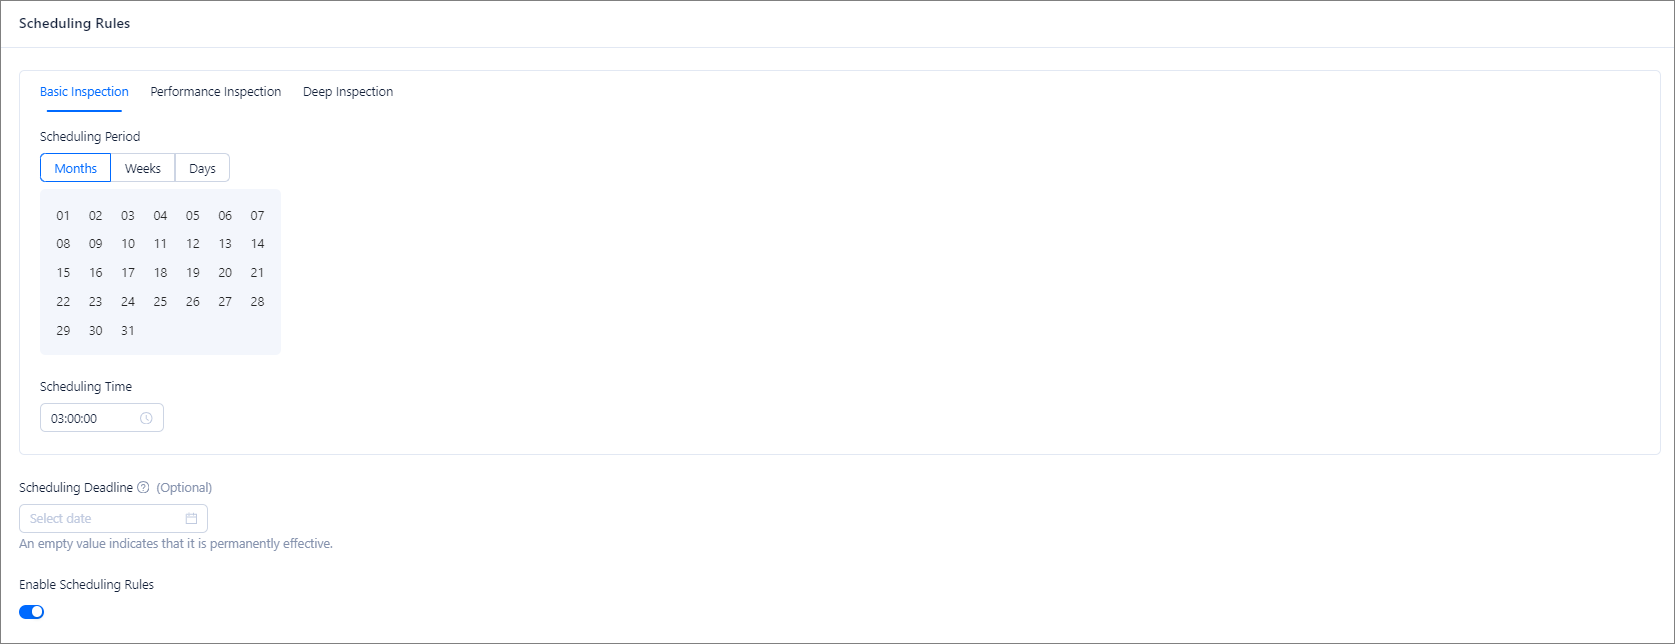This screenshot has height=644, width=1675.
Task: Choose day 07 in the month grid
Action: point(257,216)
